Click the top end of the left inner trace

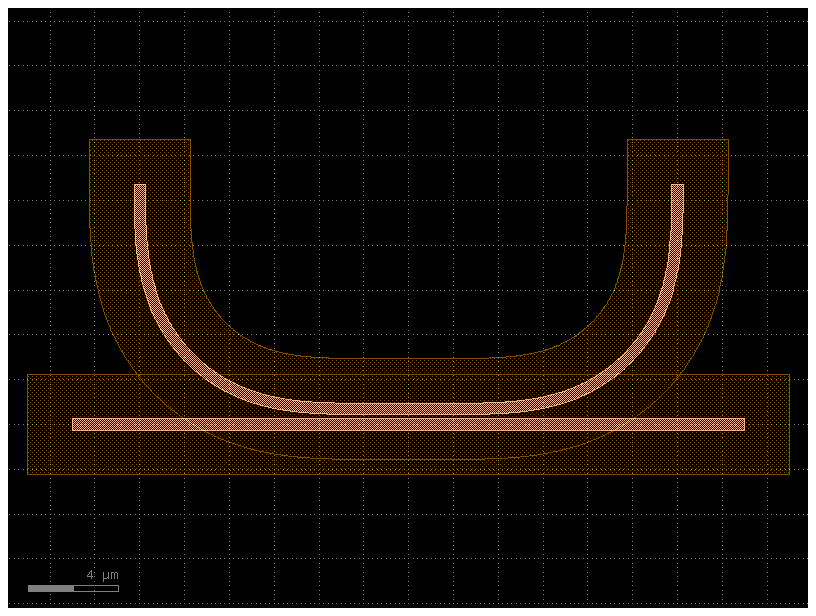pos(140,190)
